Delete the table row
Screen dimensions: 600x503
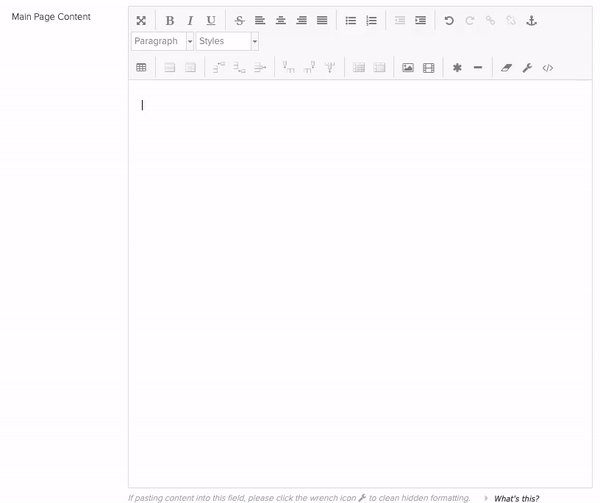260,68
